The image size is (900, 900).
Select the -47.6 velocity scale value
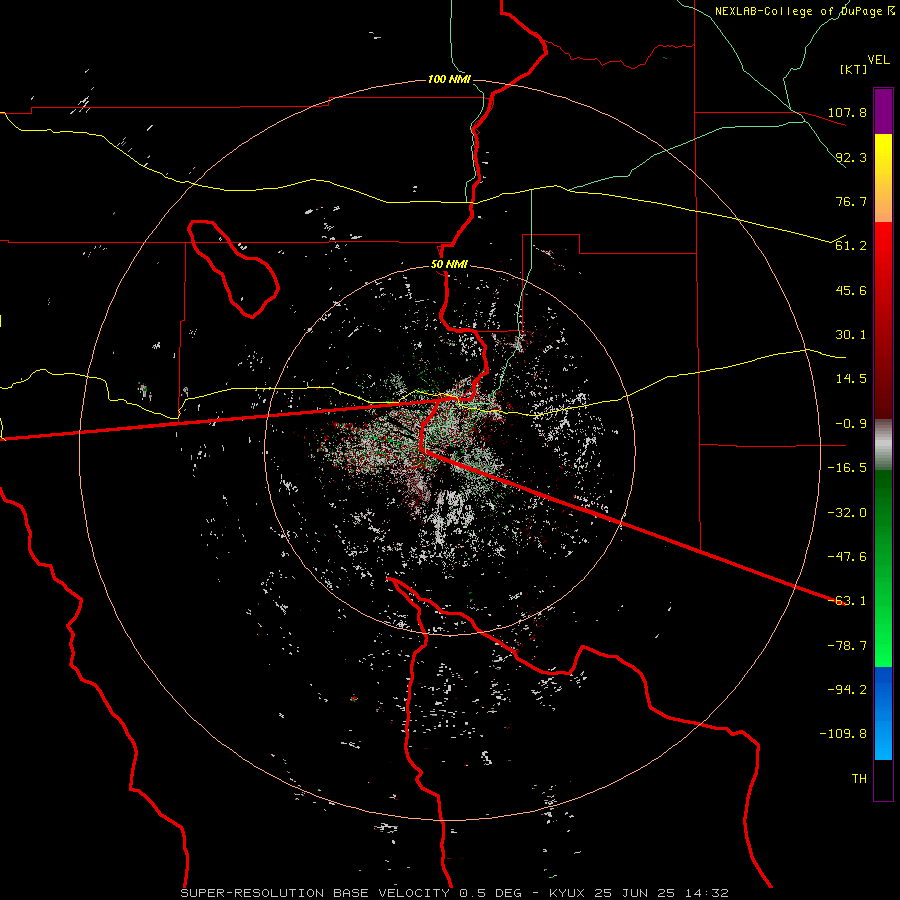click(847, 557)
